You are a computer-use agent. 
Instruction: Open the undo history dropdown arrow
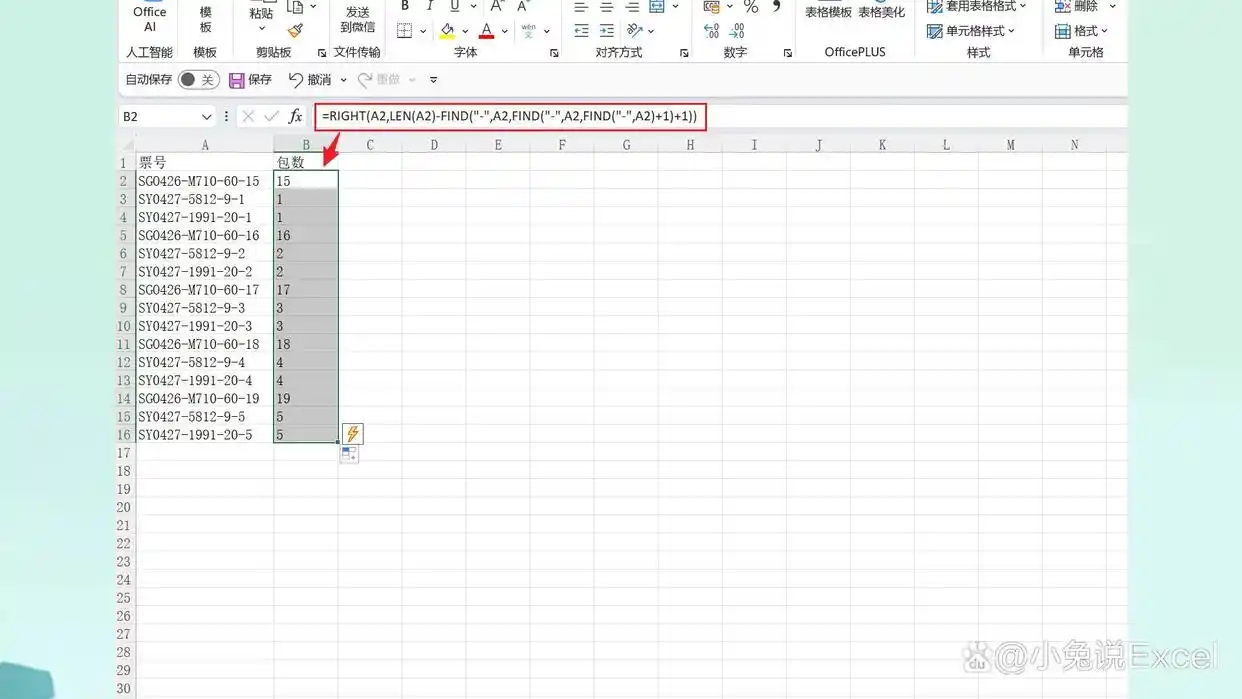pos(343,80)
